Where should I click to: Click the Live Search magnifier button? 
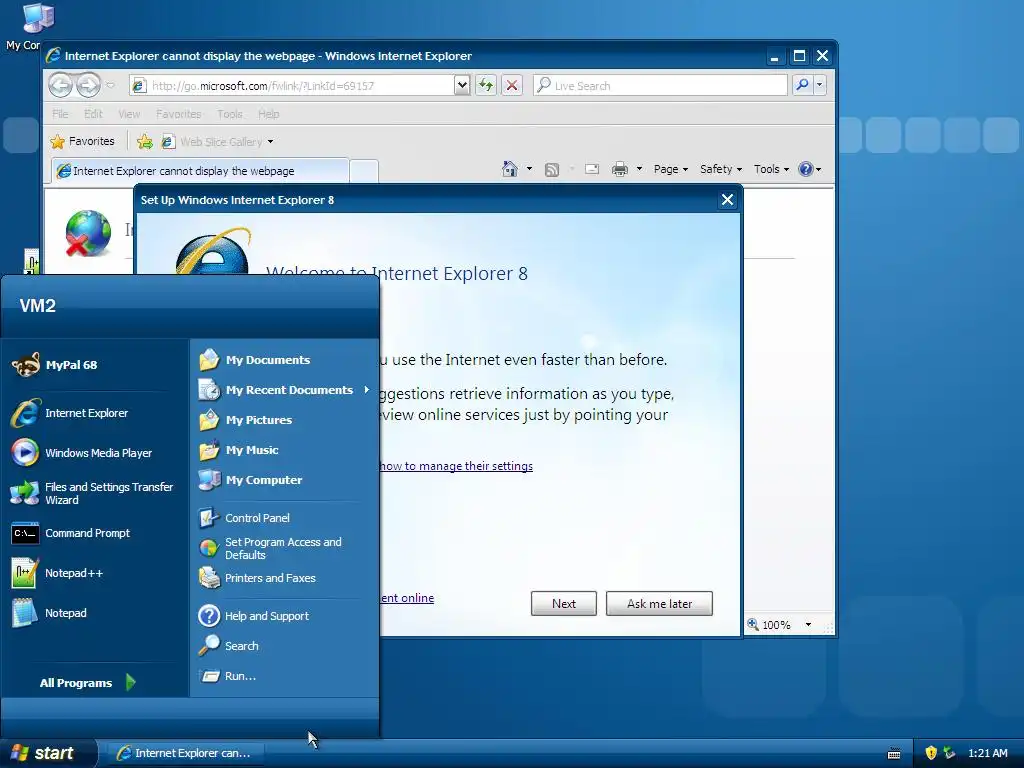point(802,85)
